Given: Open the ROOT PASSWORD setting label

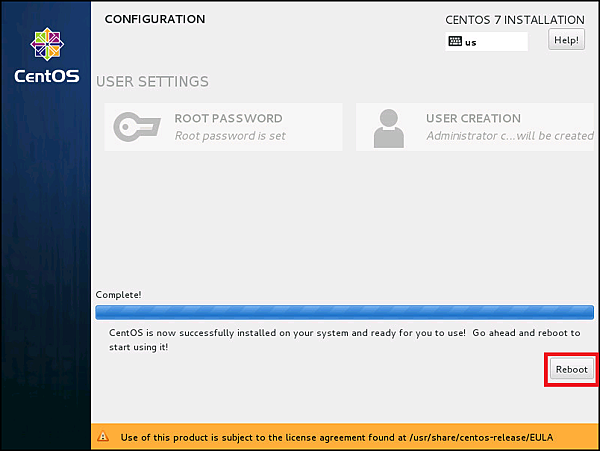Looking at the screenshot, I should pos(228,118).
